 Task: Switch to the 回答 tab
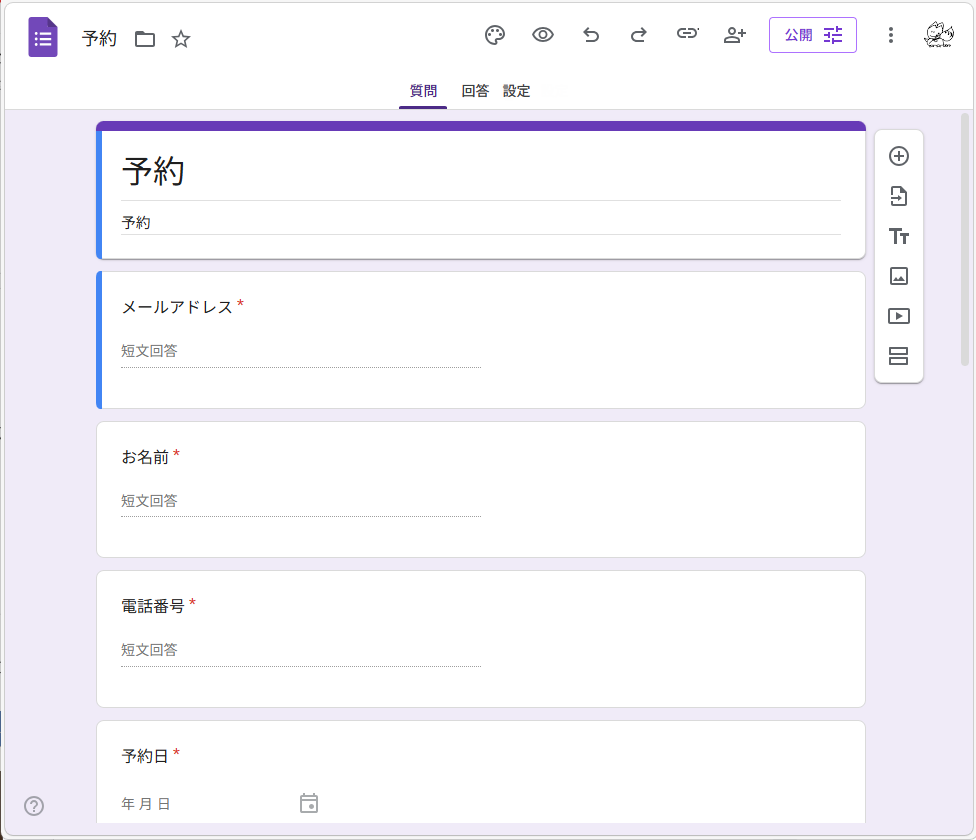click(x=475, y=90)
